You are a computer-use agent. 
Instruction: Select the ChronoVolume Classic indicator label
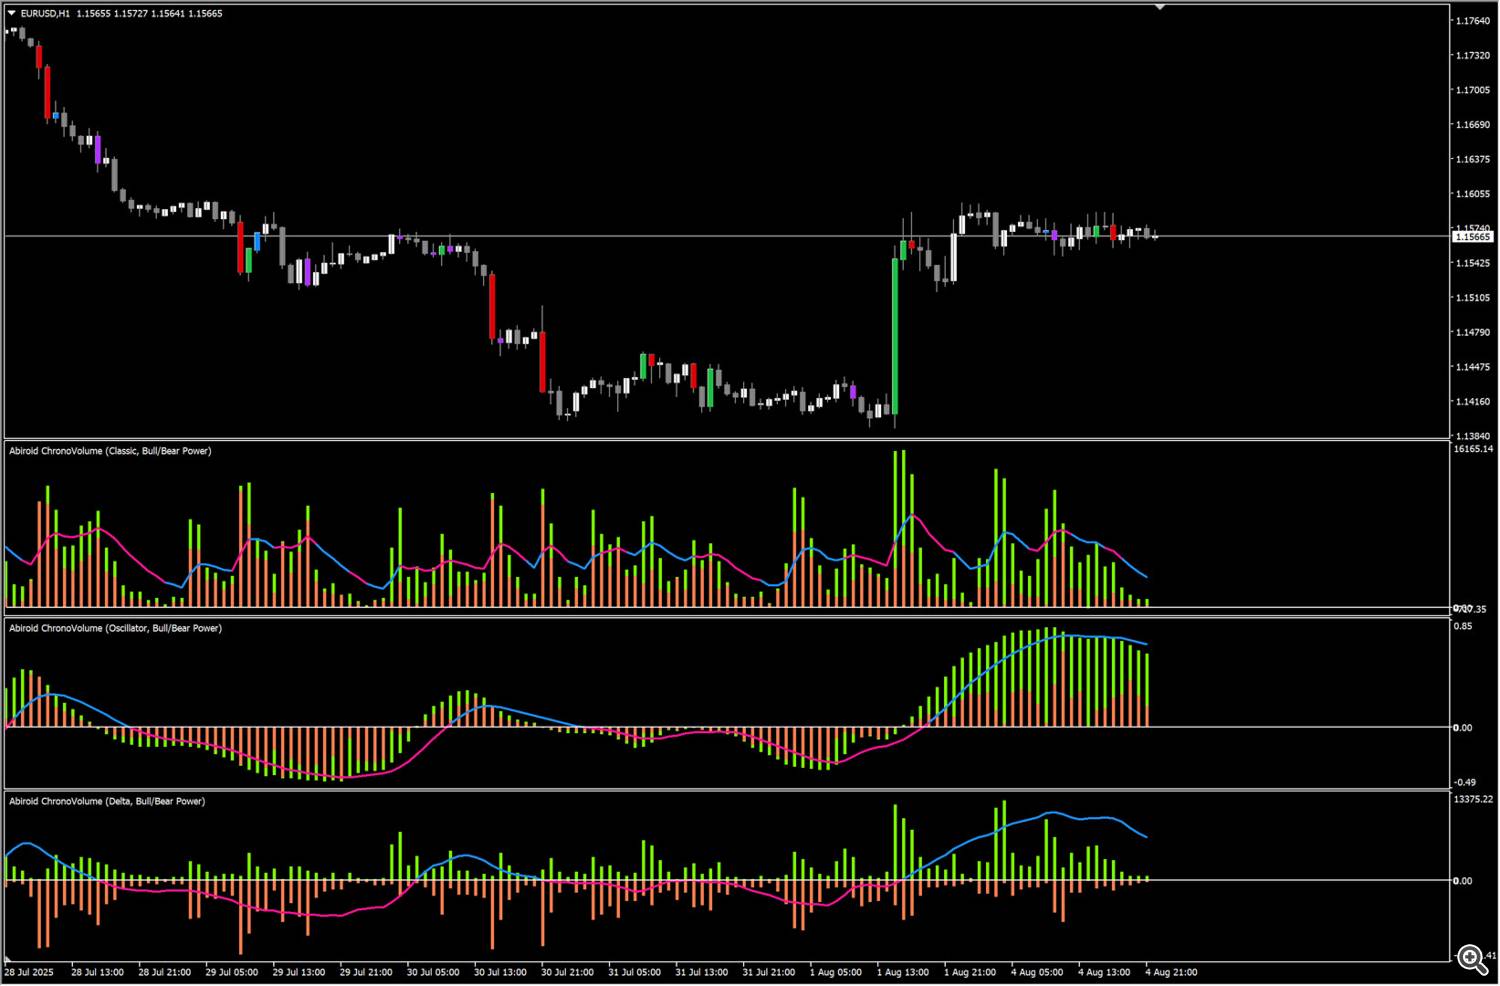coord(110,451)
